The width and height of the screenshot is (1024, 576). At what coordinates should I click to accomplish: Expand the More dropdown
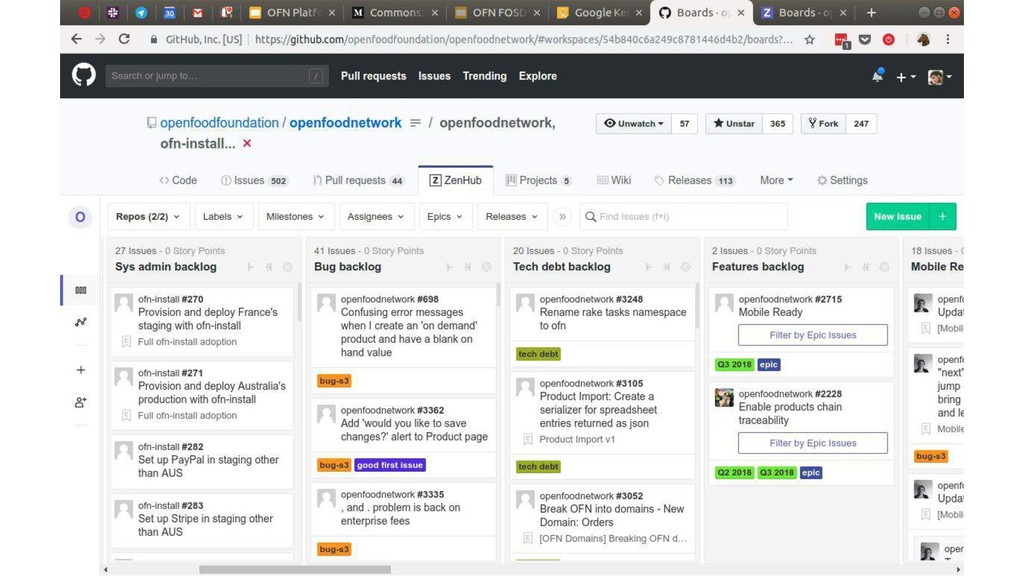[x=776, y=180]
